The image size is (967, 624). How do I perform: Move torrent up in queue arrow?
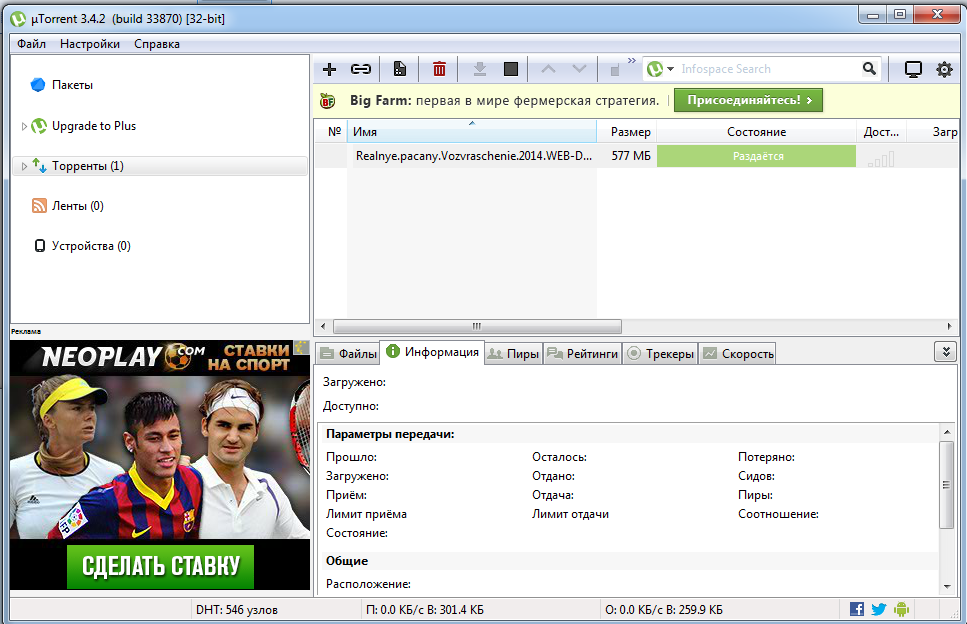click(548, 68)
